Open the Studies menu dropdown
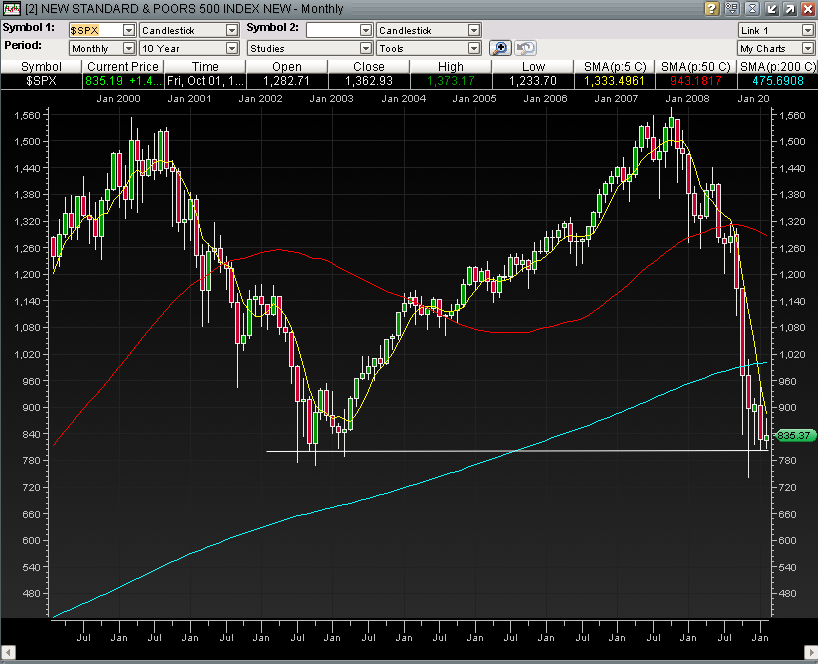This screenshot has width=818, height=664. point(366,48)
